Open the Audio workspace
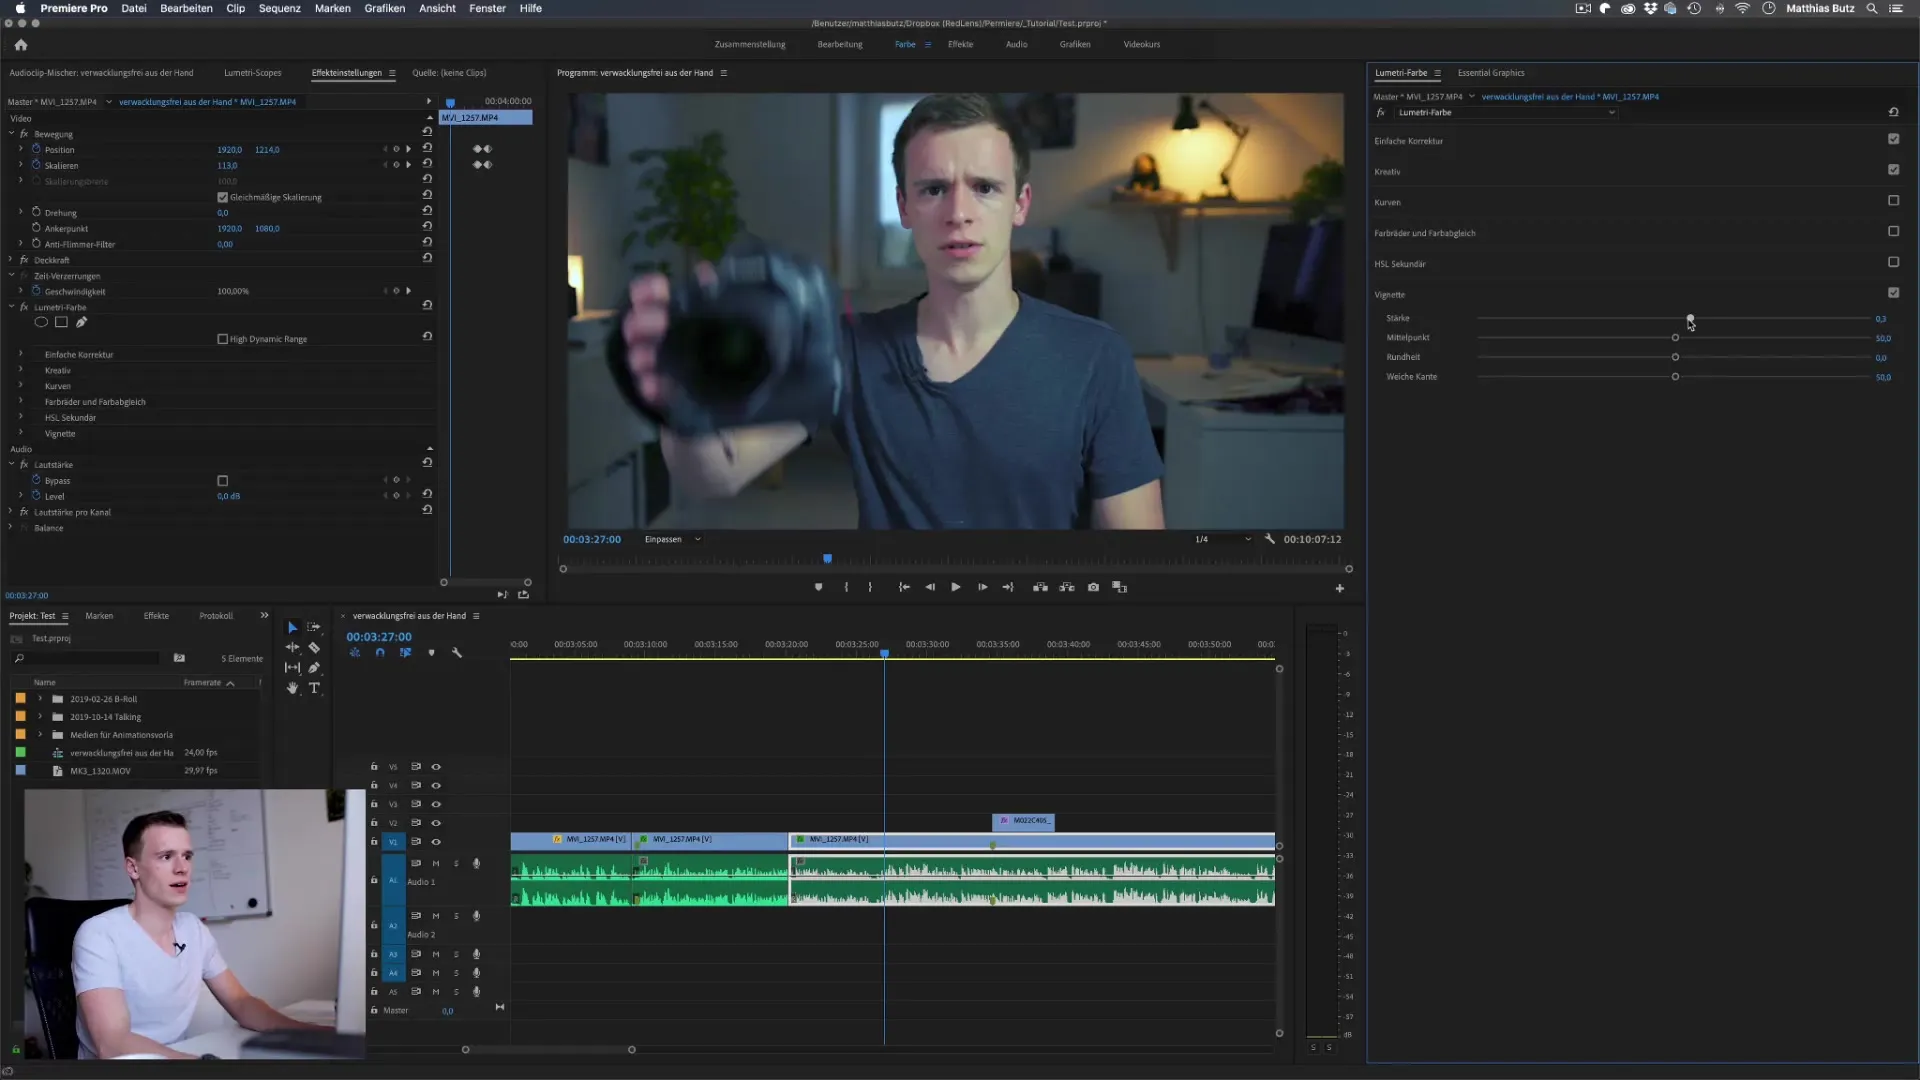1920x1080 pixels. pos(1016,44)
